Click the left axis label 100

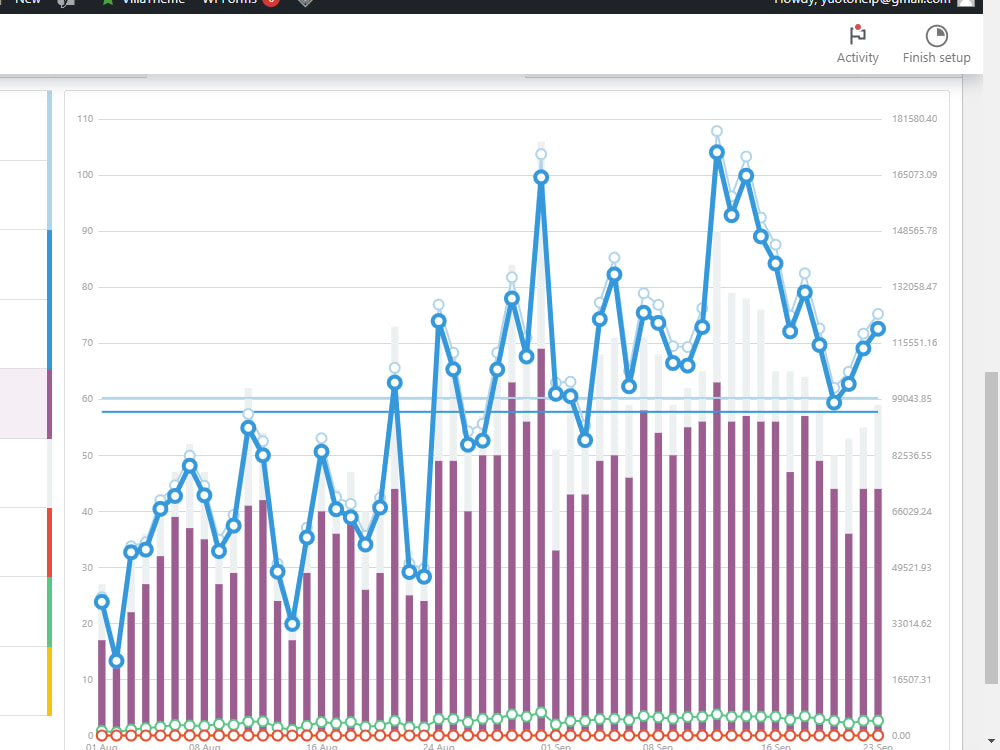pyautogui.click(x=85, y=175)
